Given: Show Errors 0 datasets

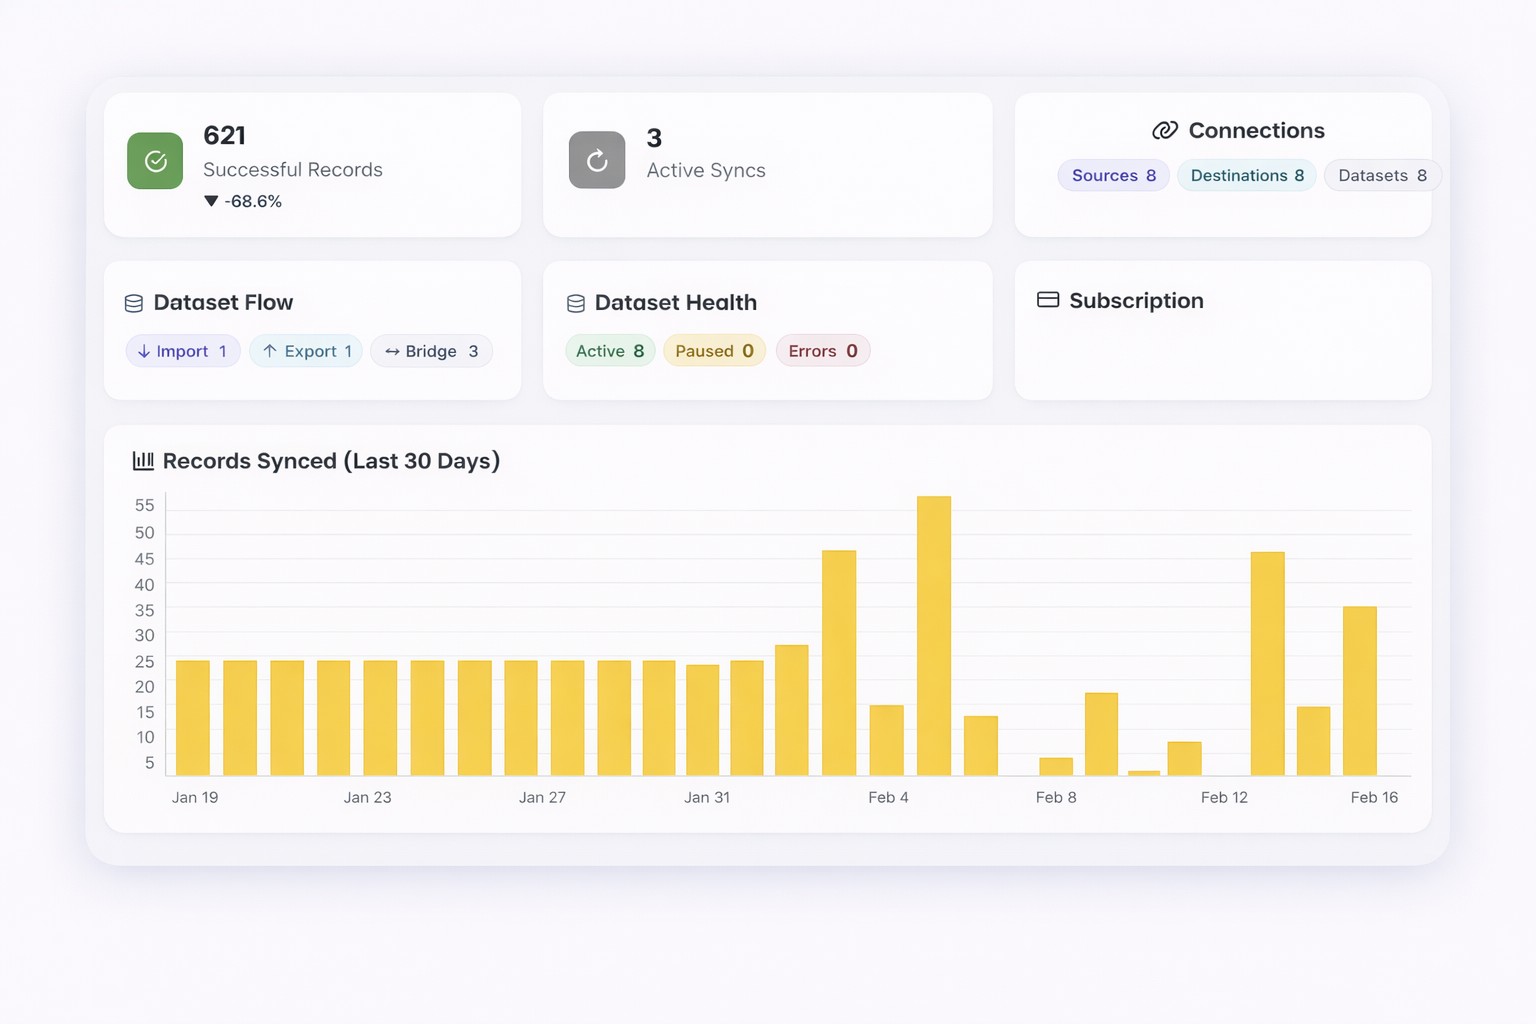Looking at the screenshot, I should (x=822, y=351).
